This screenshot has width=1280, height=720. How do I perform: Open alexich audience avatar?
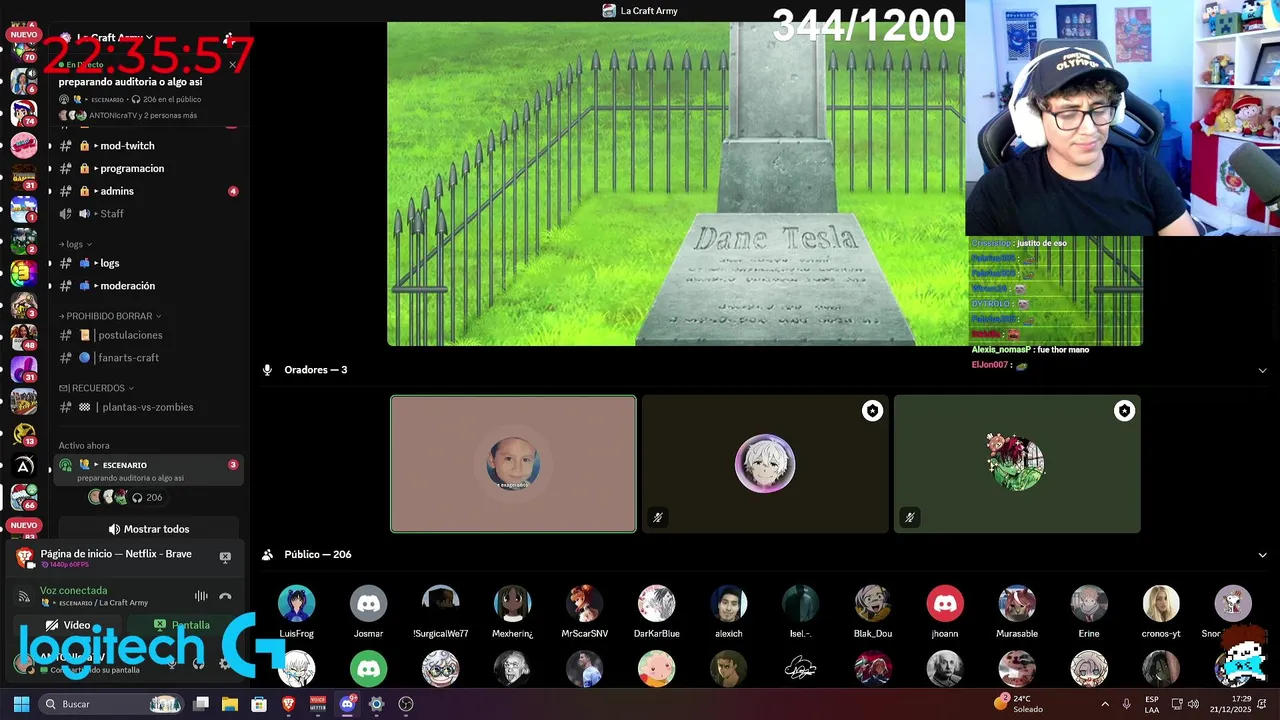[x=728, y=603]
